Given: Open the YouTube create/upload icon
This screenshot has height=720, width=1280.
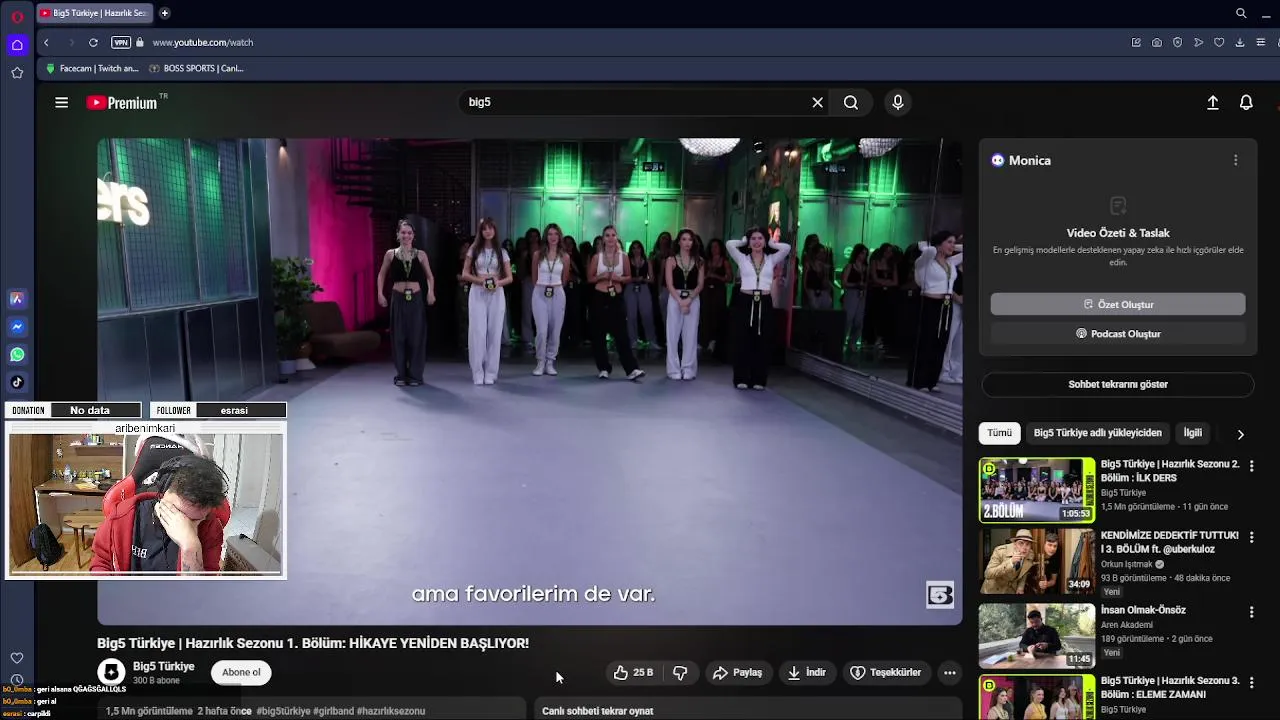Looking at the screenshot, I should [x=1213, y=102].
